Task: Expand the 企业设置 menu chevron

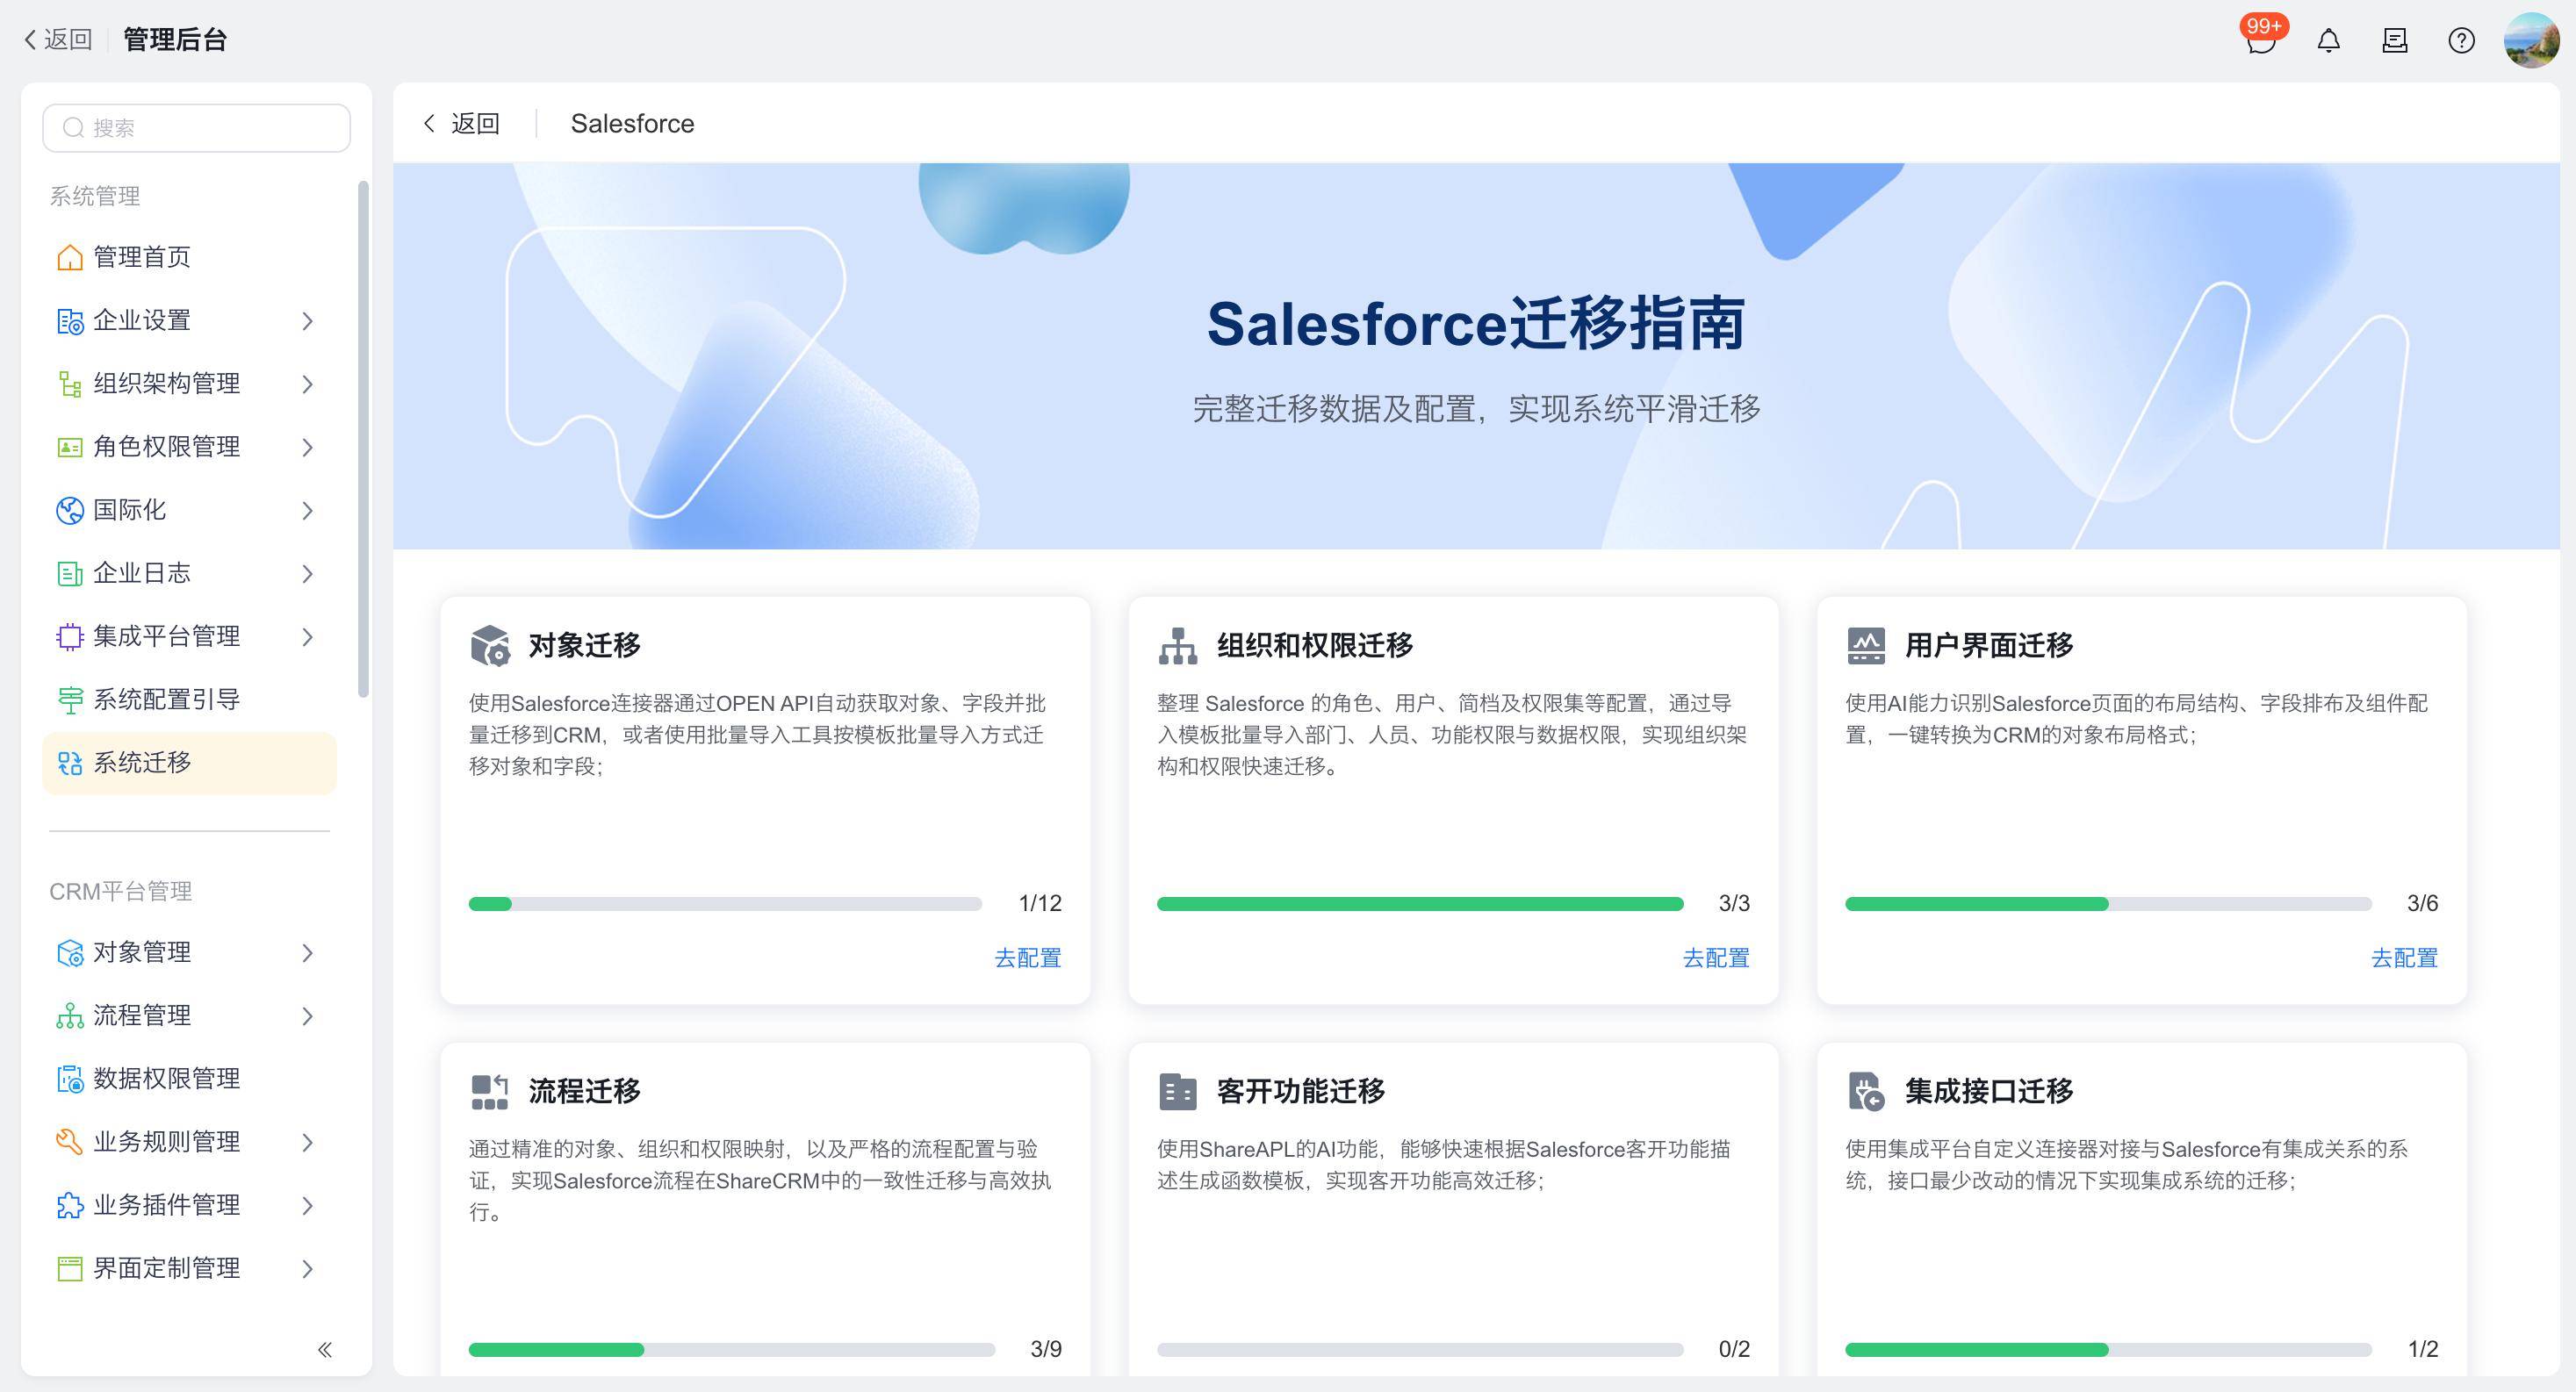Action: click(307, 321)
